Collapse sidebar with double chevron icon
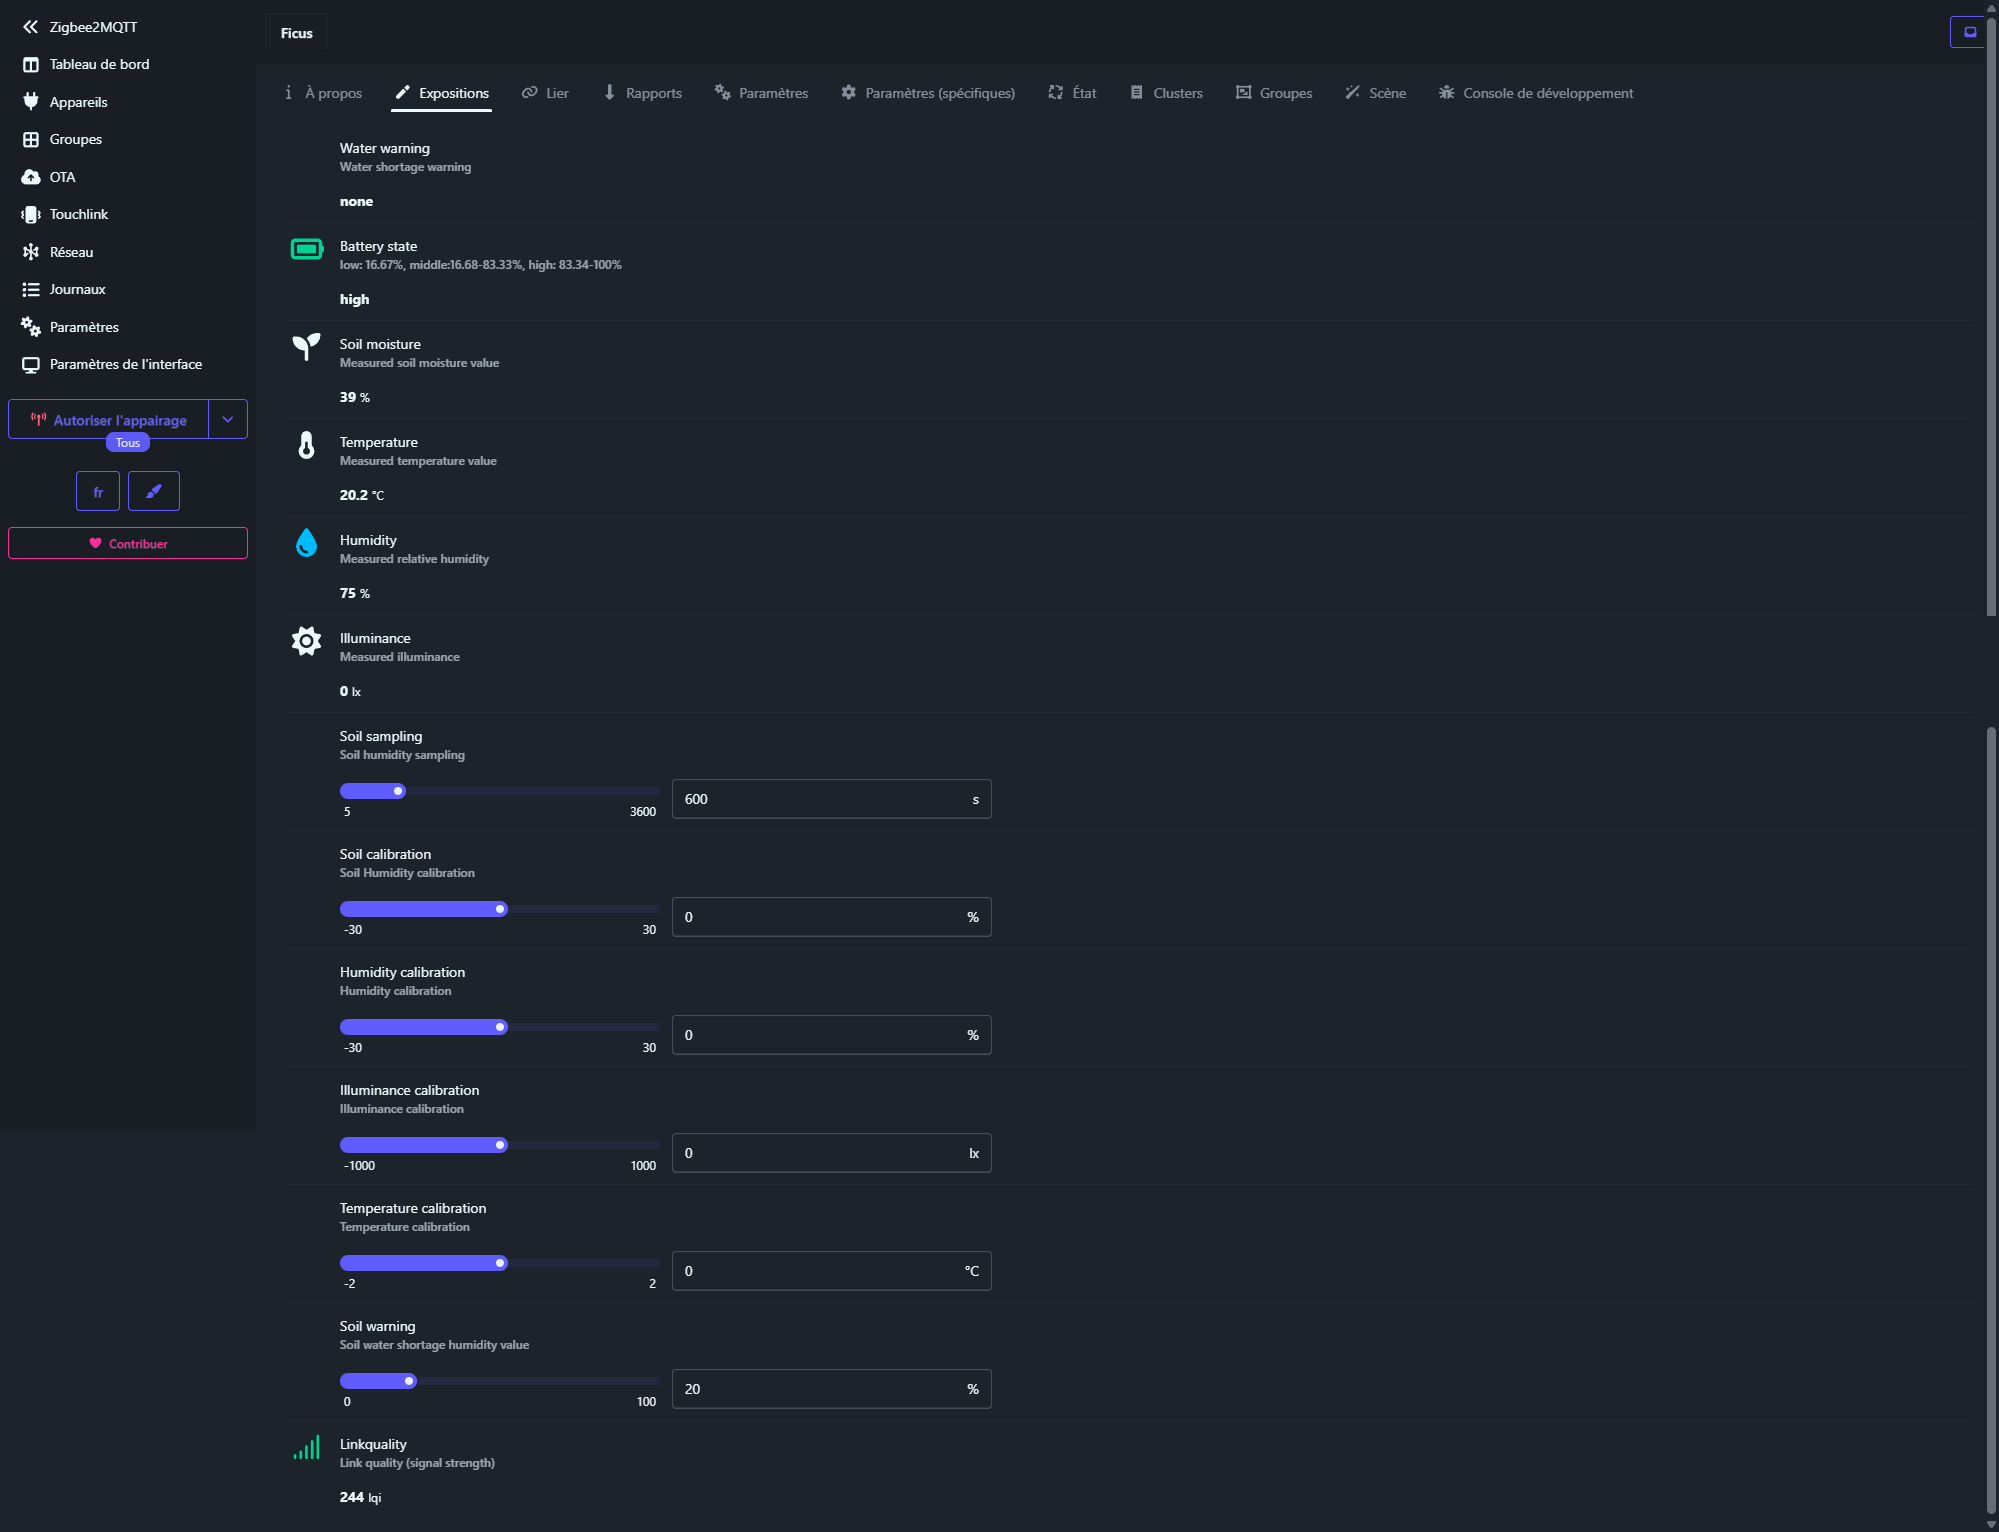1999x1532 pixels. [x=30, y=27]
